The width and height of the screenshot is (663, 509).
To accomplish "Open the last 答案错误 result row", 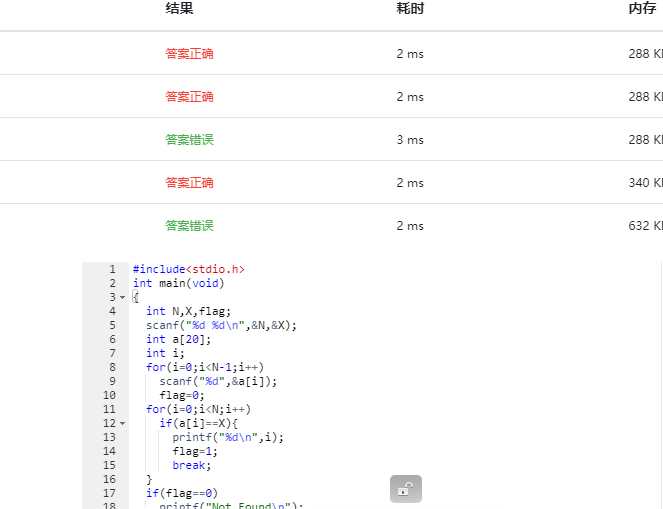I will click(189, 226).
